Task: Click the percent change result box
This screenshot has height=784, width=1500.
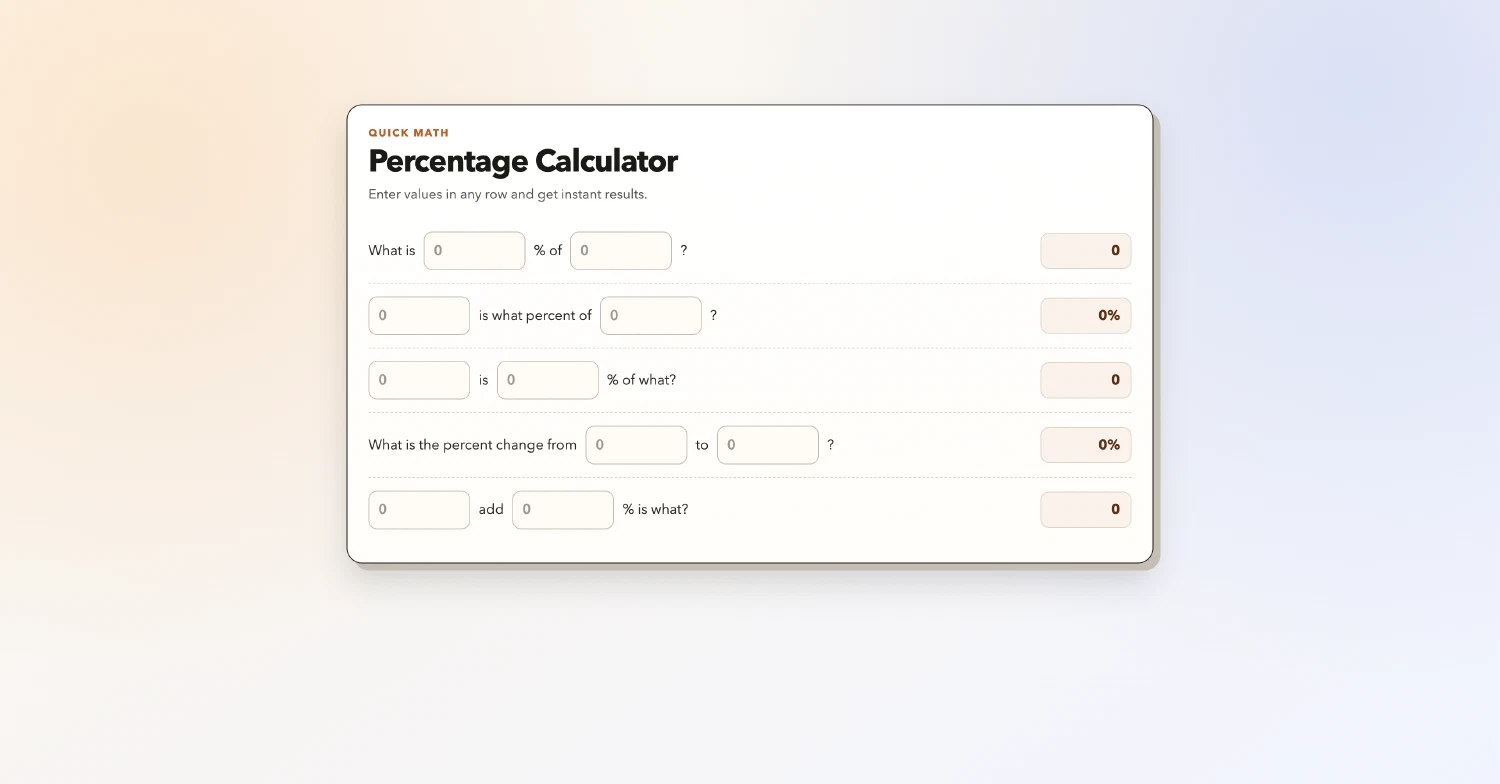Action: pyautogui.click(x=1085, y=445)
